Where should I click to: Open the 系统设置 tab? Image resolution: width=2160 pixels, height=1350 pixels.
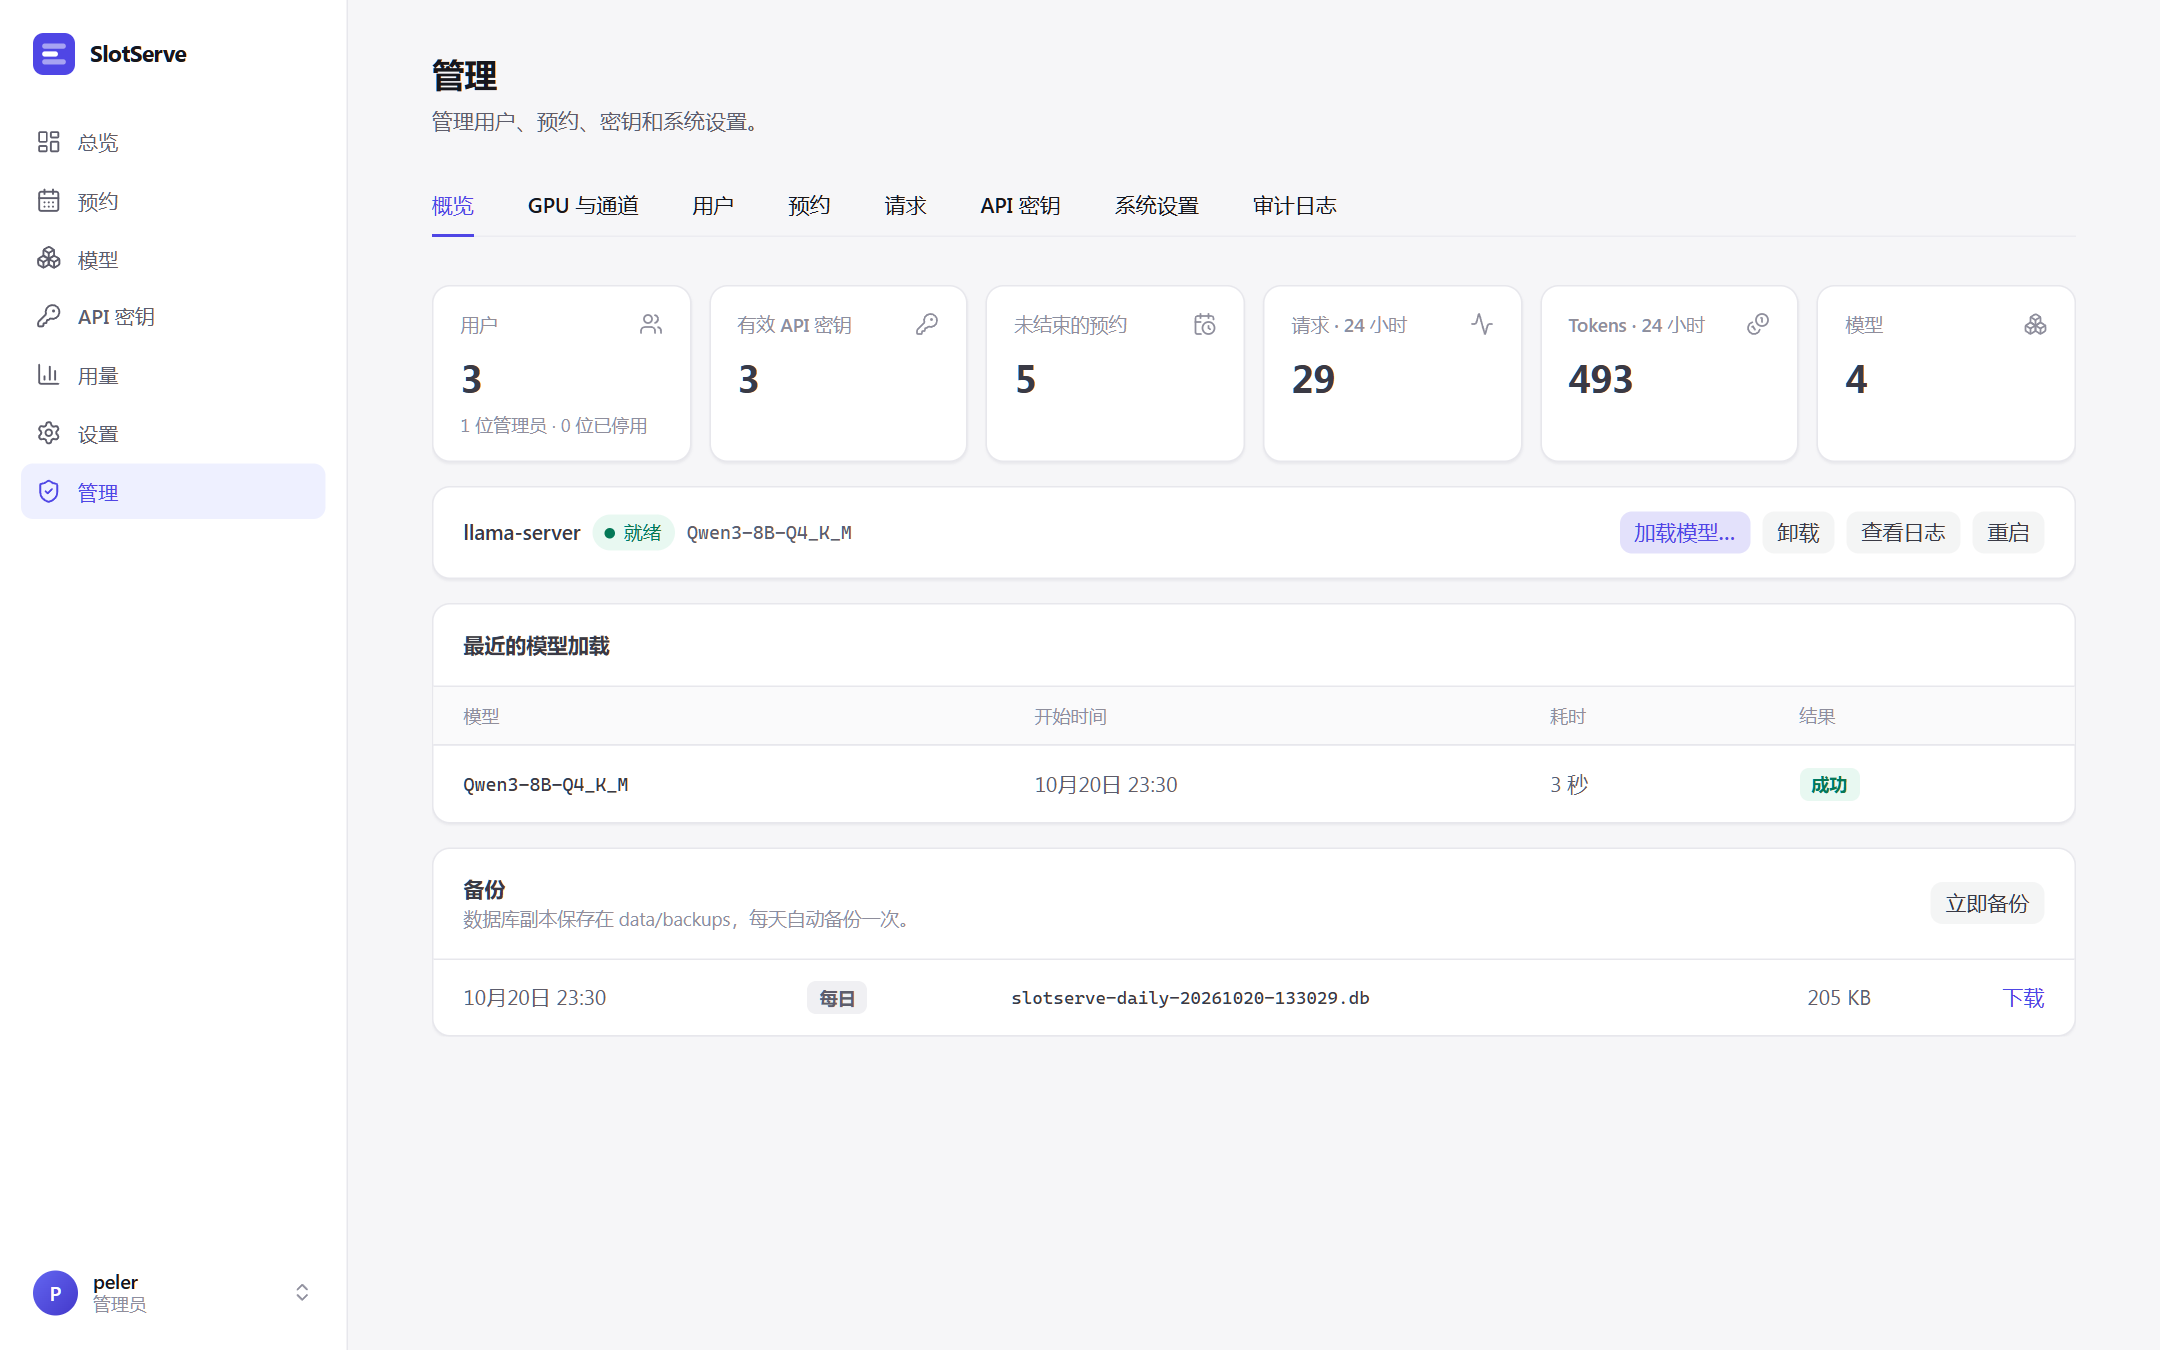(1157, 206)
